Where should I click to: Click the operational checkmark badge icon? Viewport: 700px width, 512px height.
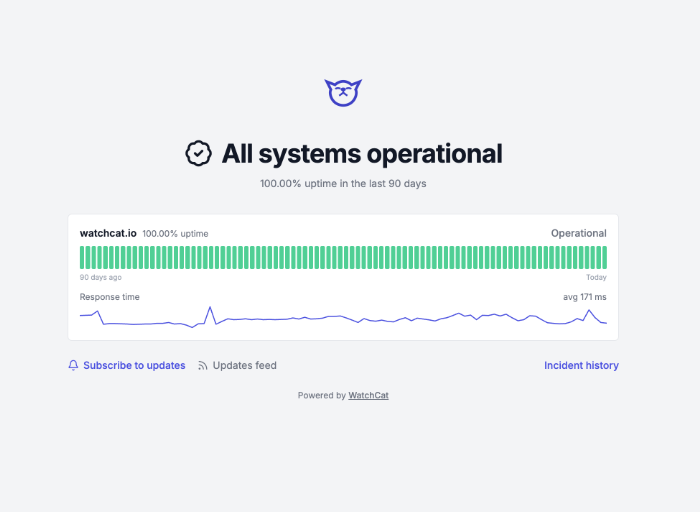point(198,154)
